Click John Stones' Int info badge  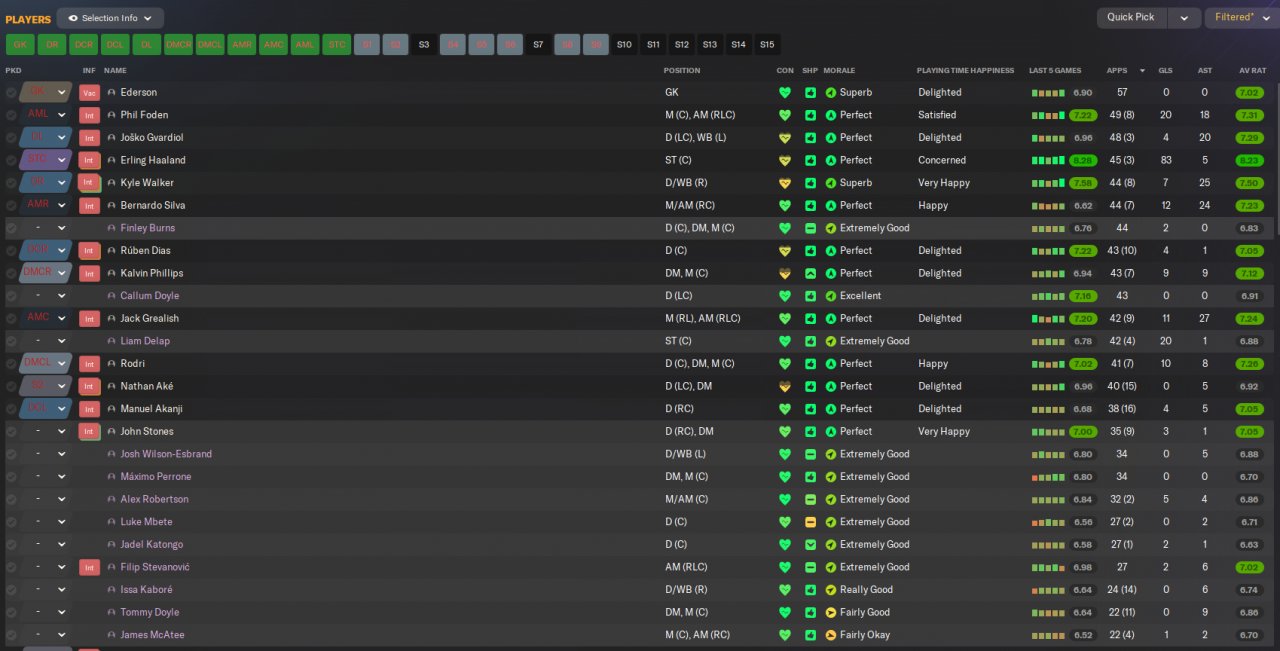[90, 431]
